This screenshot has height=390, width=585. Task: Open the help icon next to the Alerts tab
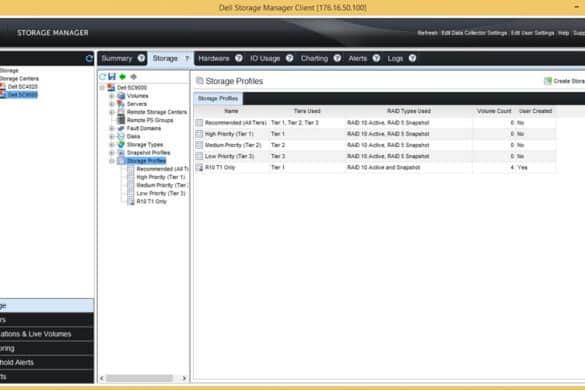click(x=376, y=58)
